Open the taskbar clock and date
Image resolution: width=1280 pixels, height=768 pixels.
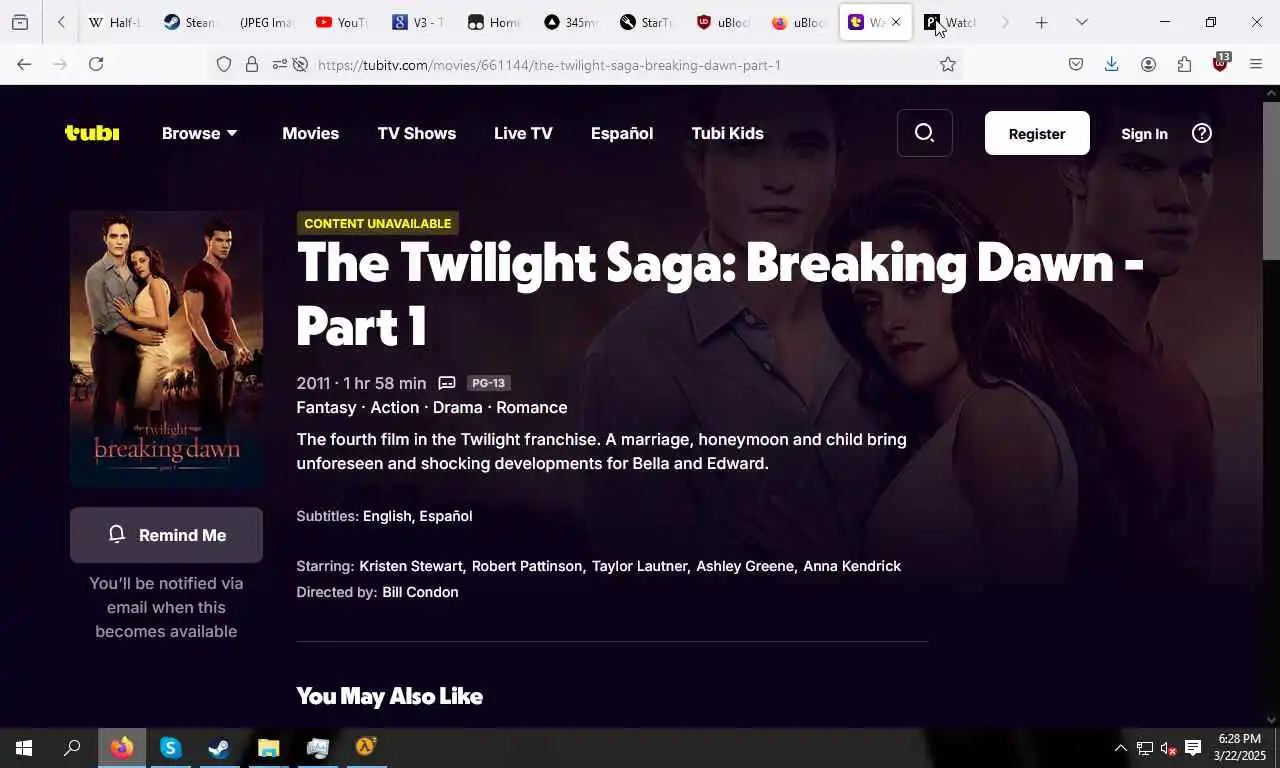point(1239,748)
